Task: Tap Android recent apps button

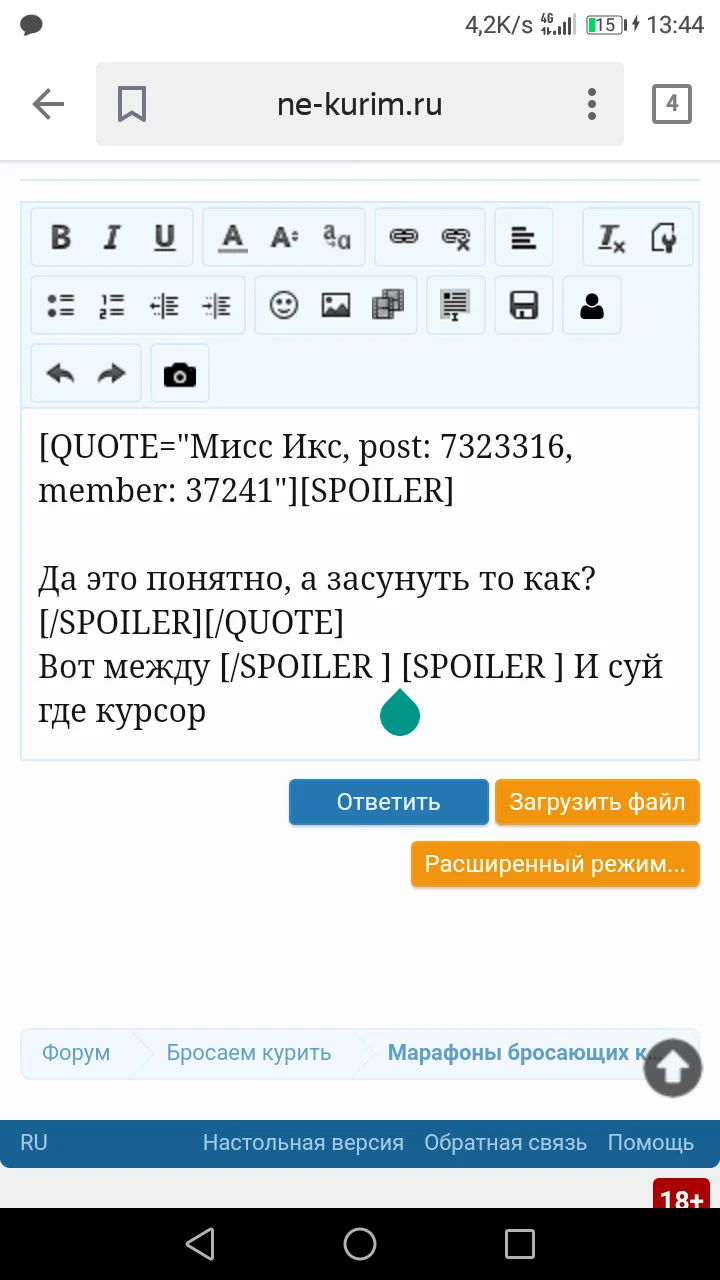Action: [x=520, y=1244]
